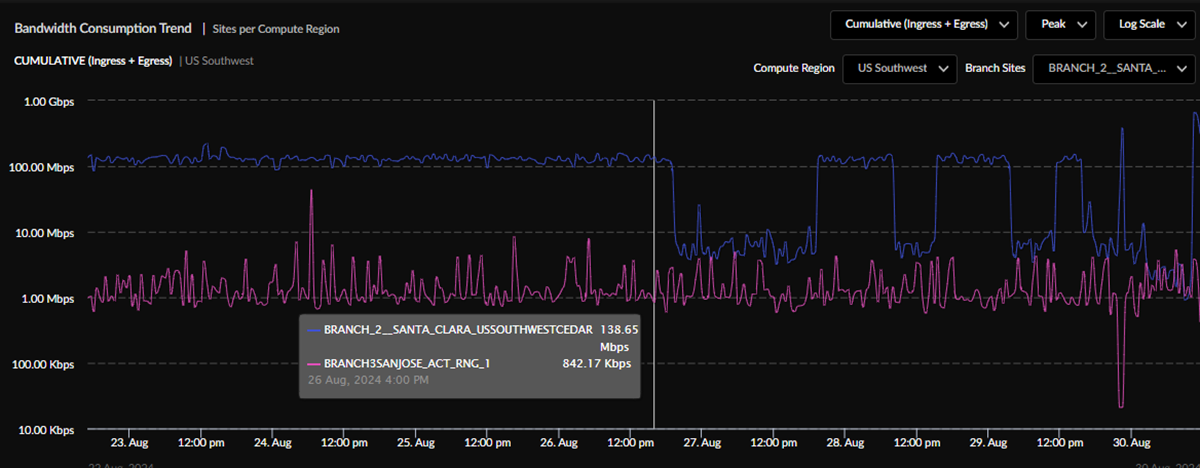This screenshot has height=468, width=1200.
Task: Click the vertical crosshair time marker line
Action: pyautogui.click(x=654, y=265)
